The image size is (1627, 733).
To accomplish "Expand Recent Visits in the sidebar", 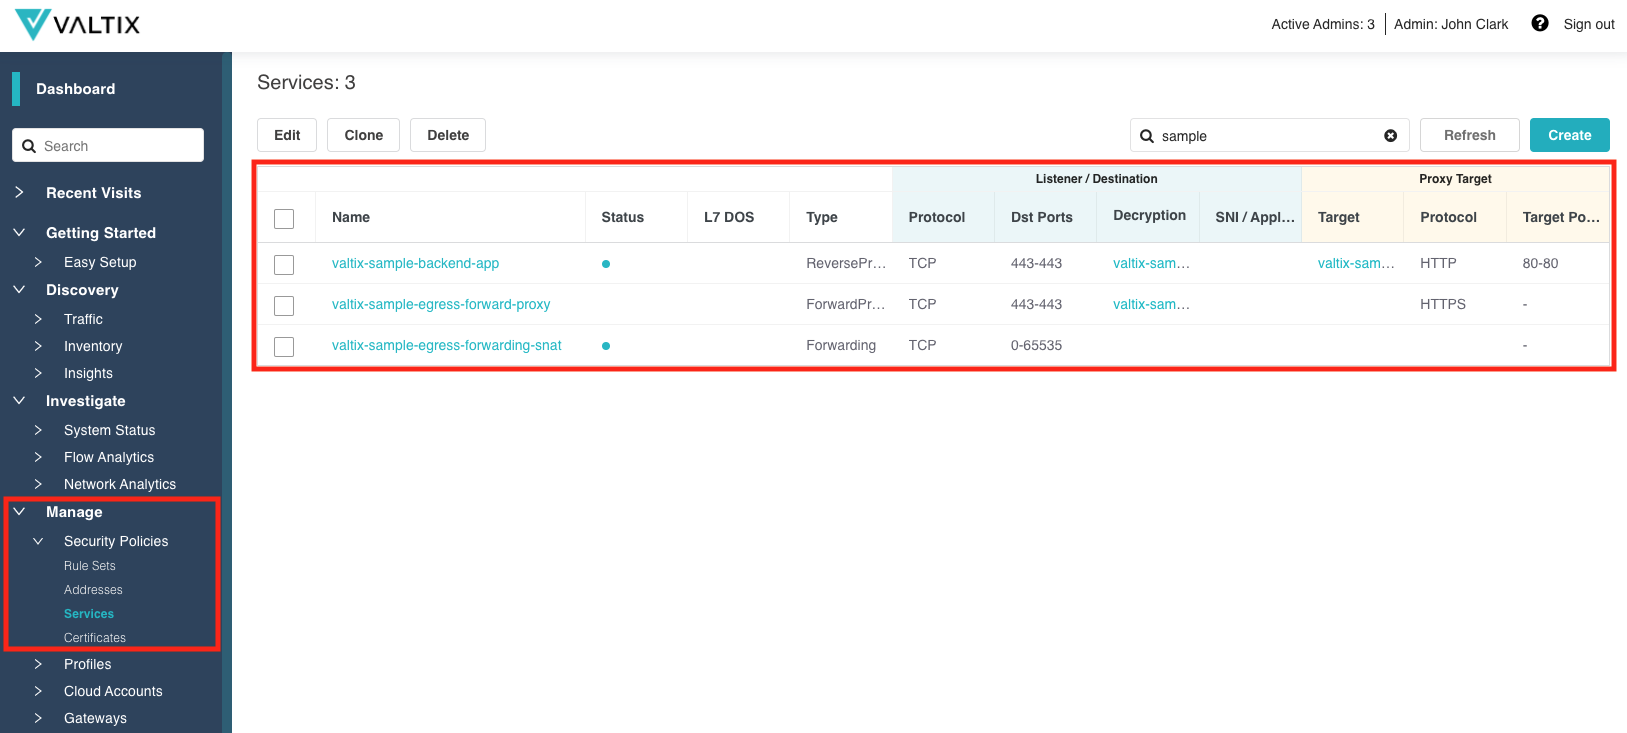I will (19, 192).
